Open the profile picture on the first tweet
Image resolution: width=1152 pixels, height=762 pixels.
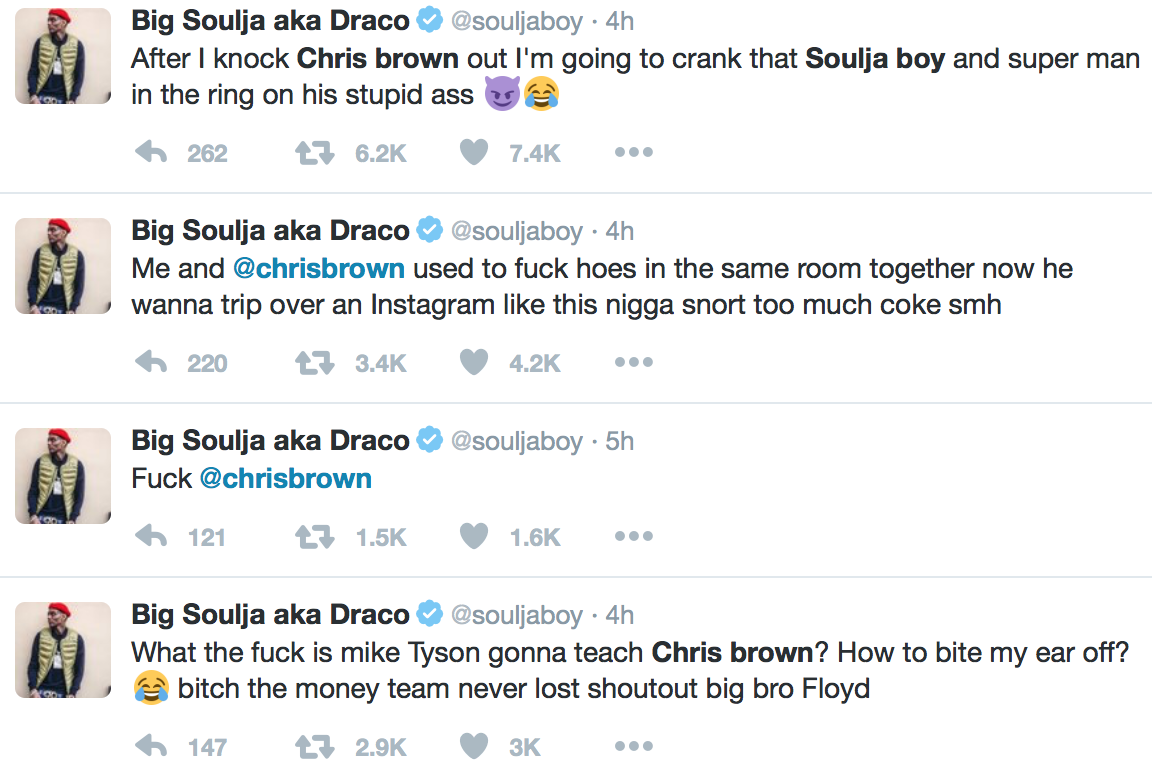[x=63, y=56]
